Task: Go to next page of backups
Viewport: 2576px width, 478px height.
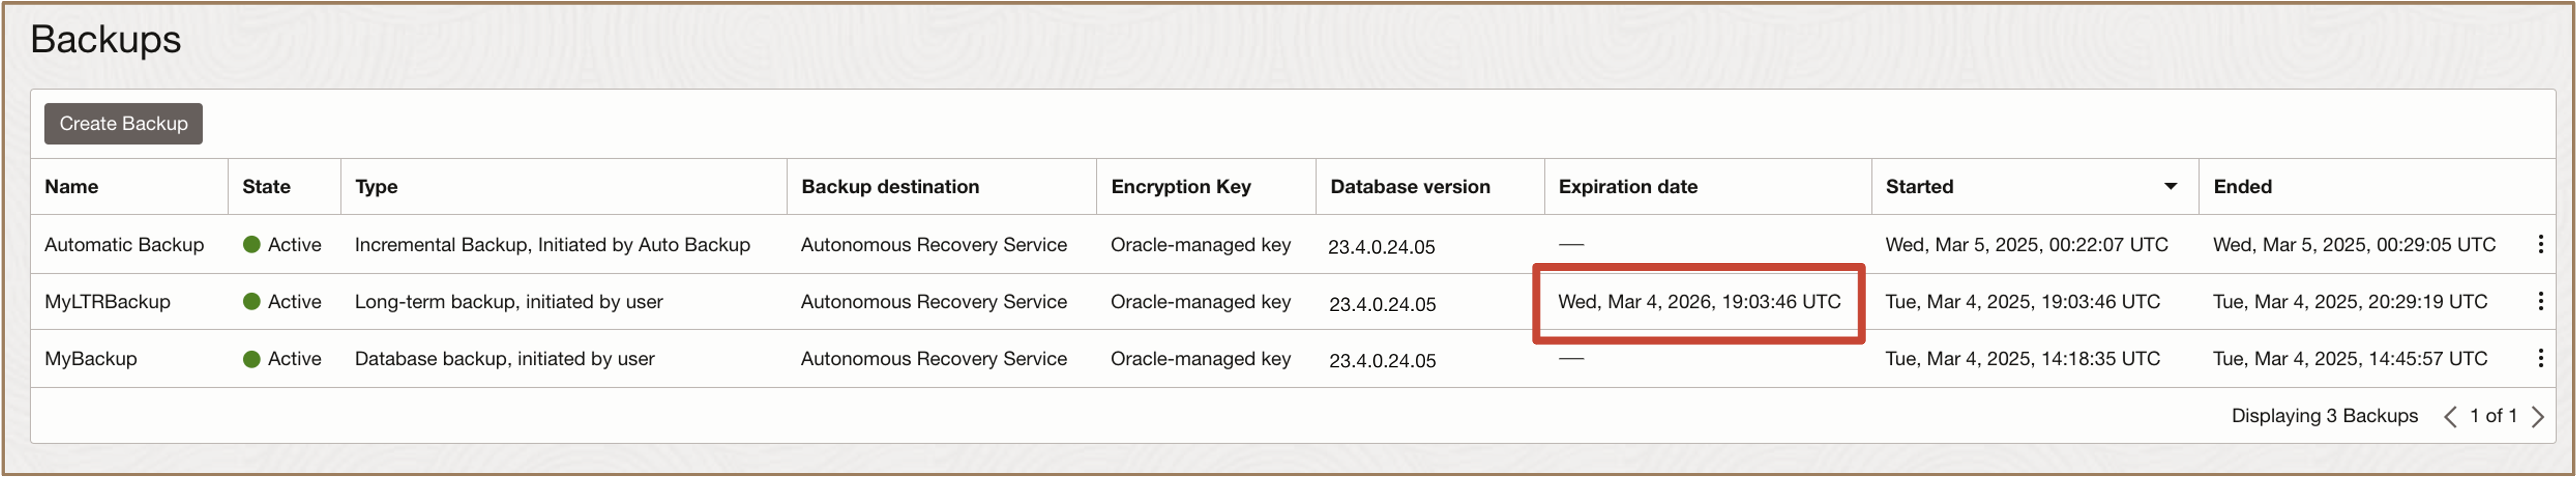Action: click(x=2537, y=416)
